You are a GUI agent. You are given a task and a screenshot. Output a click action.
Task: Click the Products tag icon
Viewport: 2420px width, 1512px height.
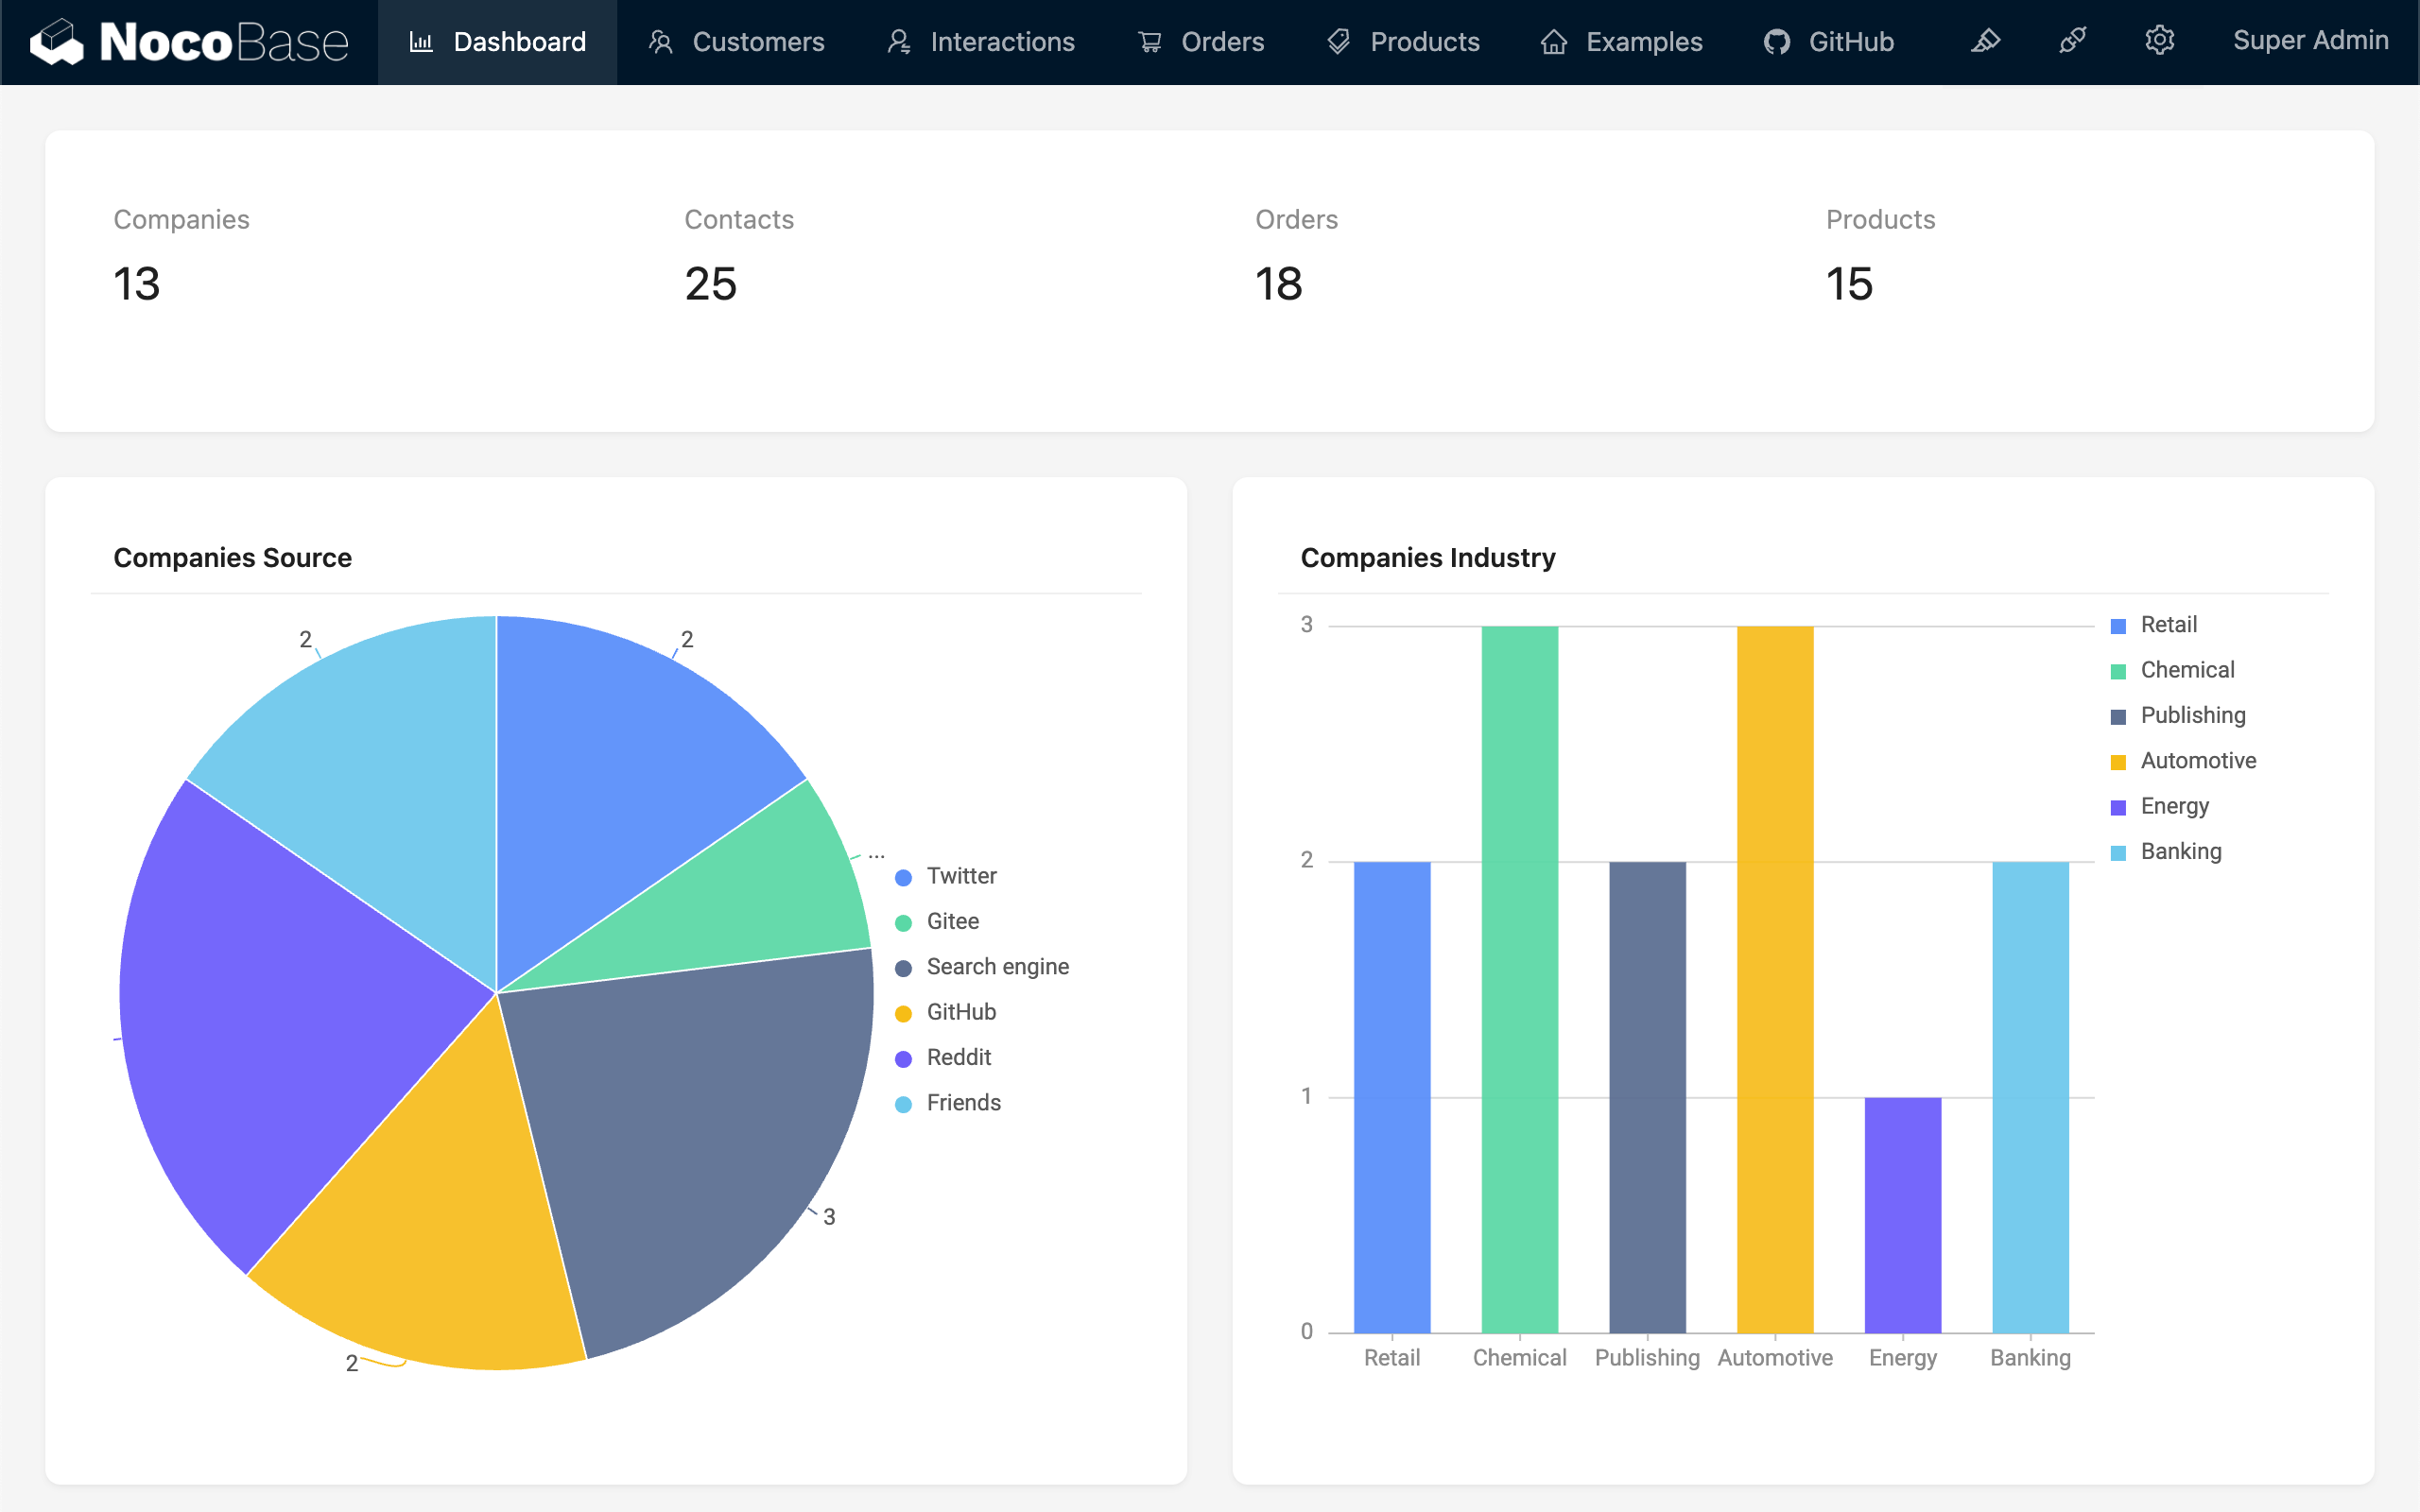click(1338, 42)
